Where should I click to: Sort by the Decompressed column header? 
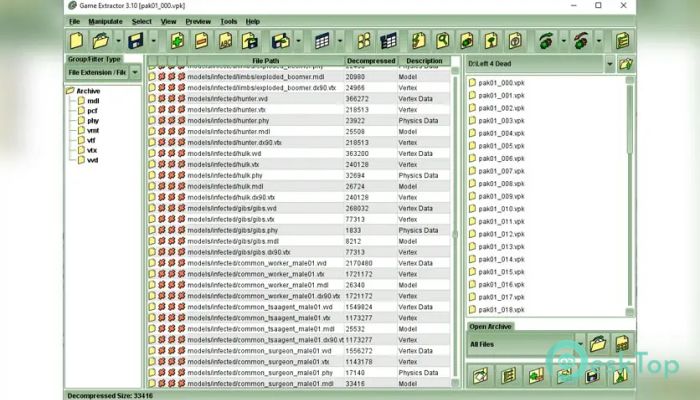(x=371, y=61)
